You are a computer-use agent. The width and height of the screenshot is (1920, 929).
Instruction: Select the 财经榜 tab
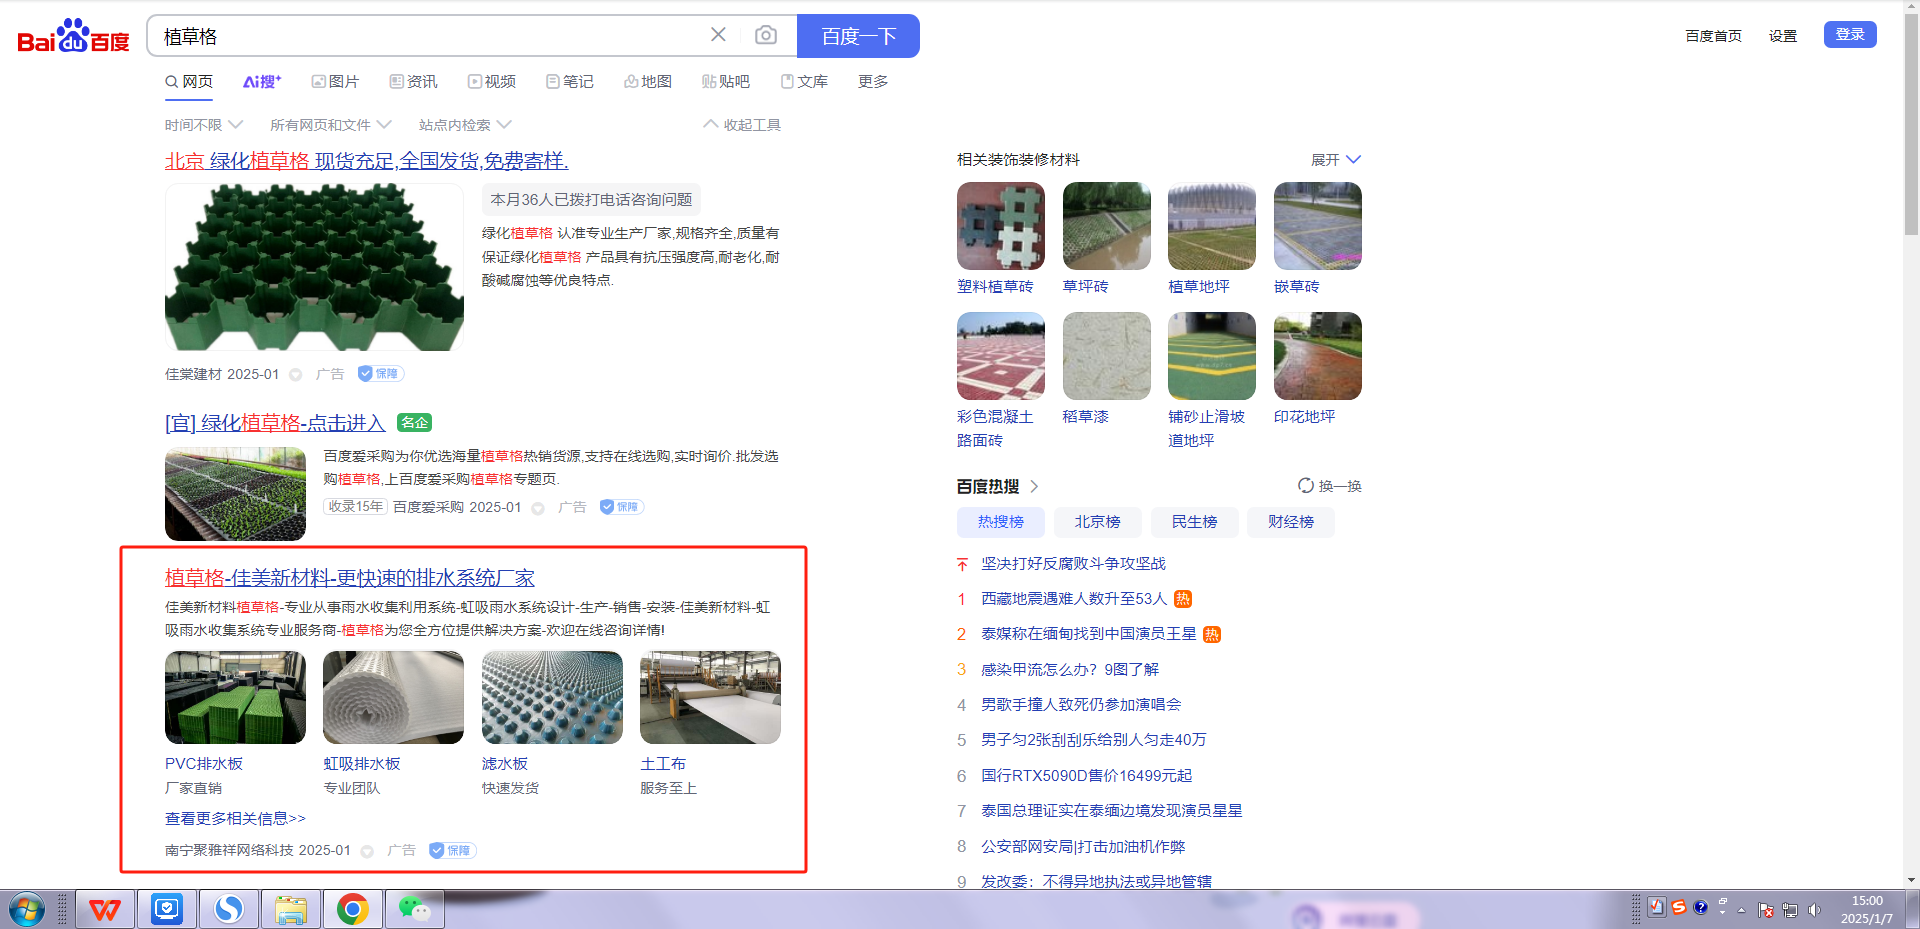(1291, 522)
